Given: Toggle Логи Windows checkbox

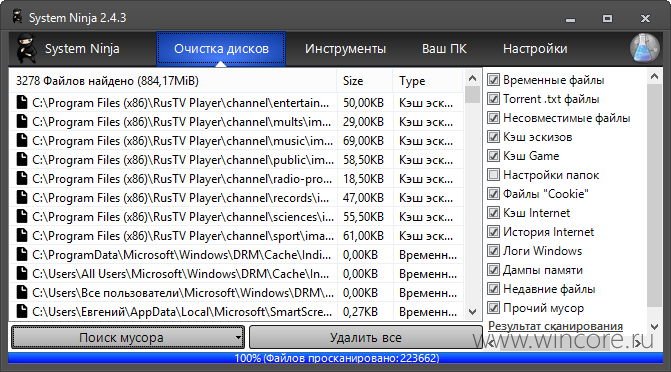Looking at the screenshot, I should pos(493,251).
